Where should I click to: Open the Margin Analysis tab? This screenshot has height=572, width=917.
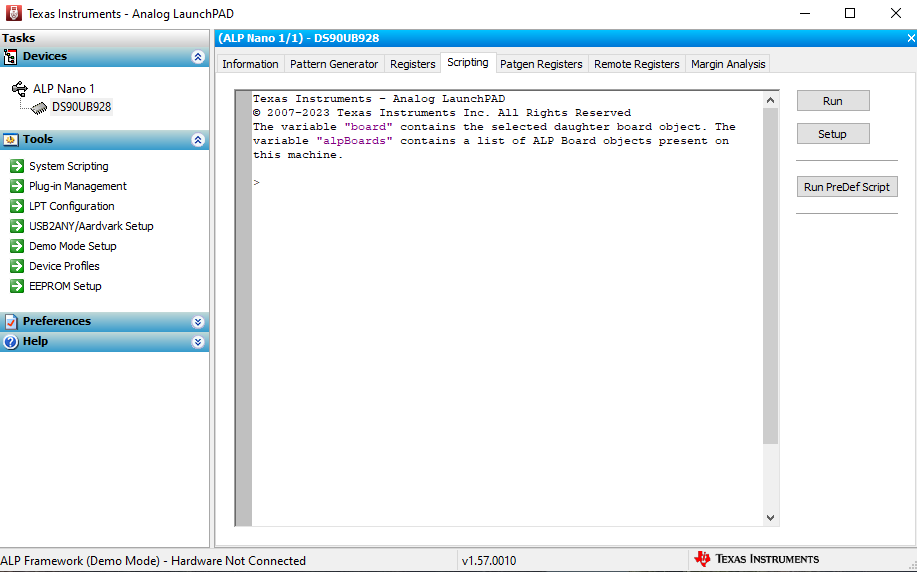[728, 64]
